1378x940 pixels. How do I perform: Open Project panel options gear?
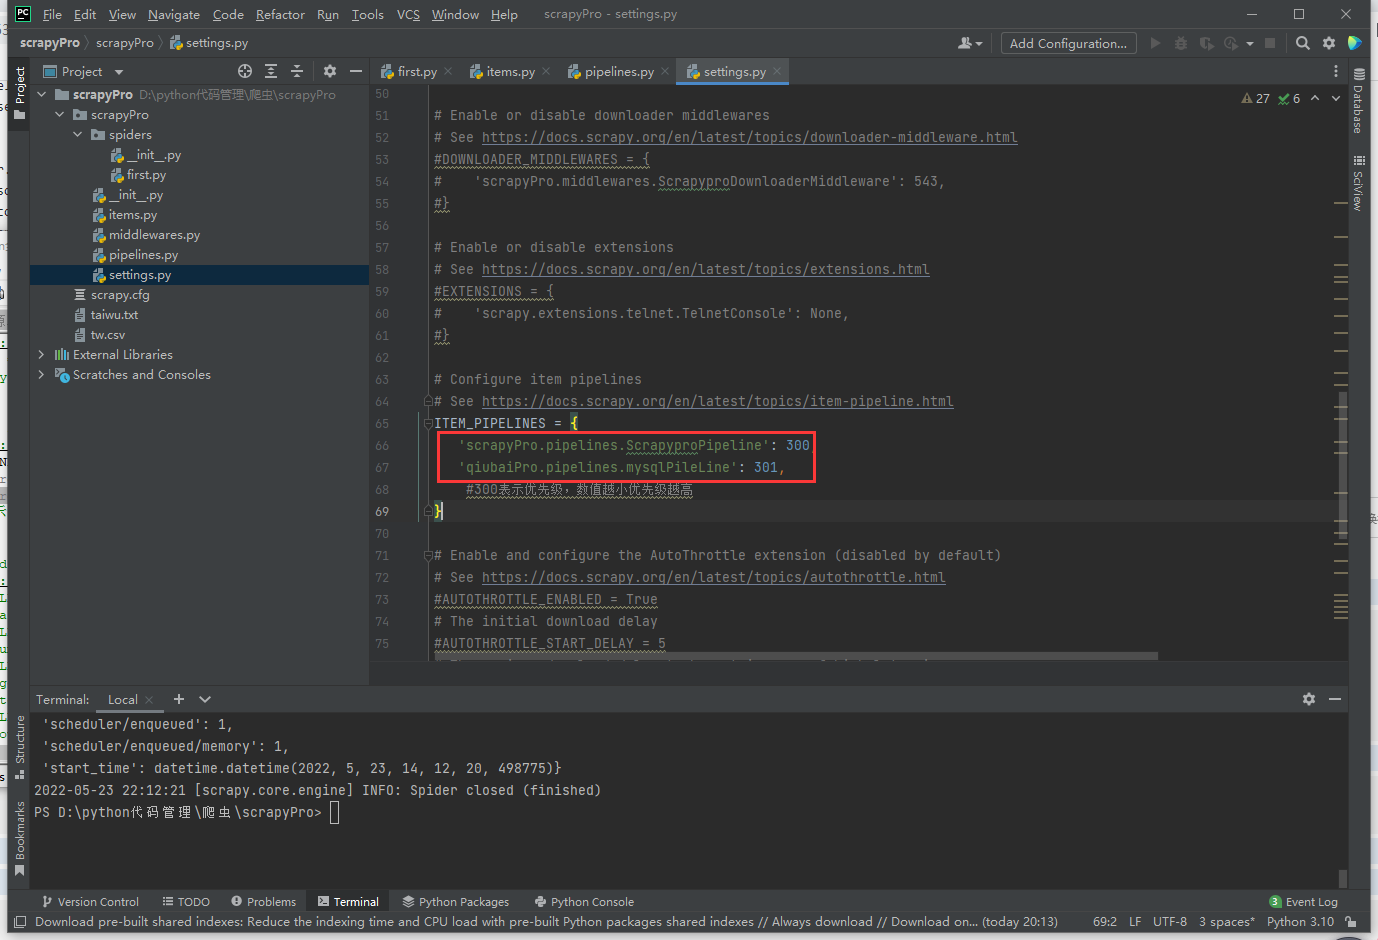tap(330, 71)
